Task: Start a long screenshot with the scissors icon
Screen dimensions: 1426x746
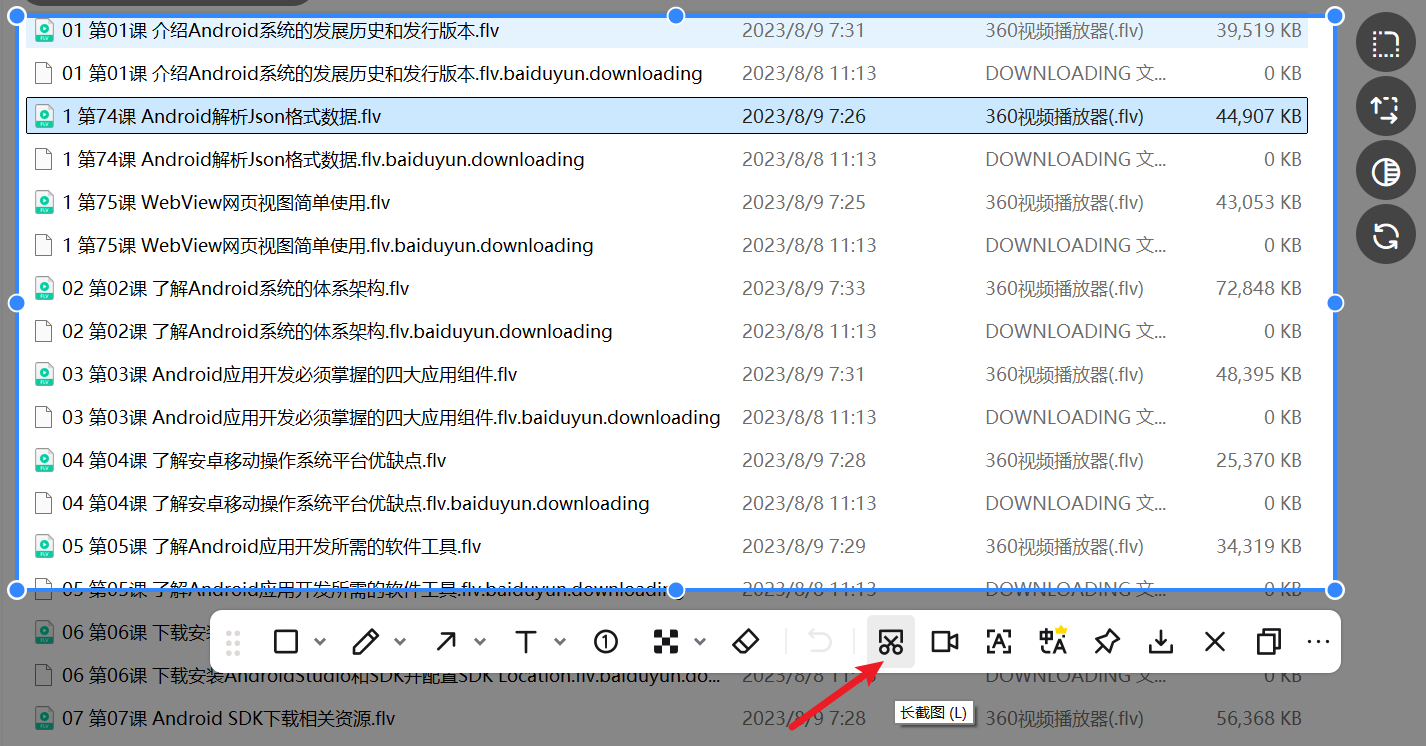Action: tap(891, 642)
